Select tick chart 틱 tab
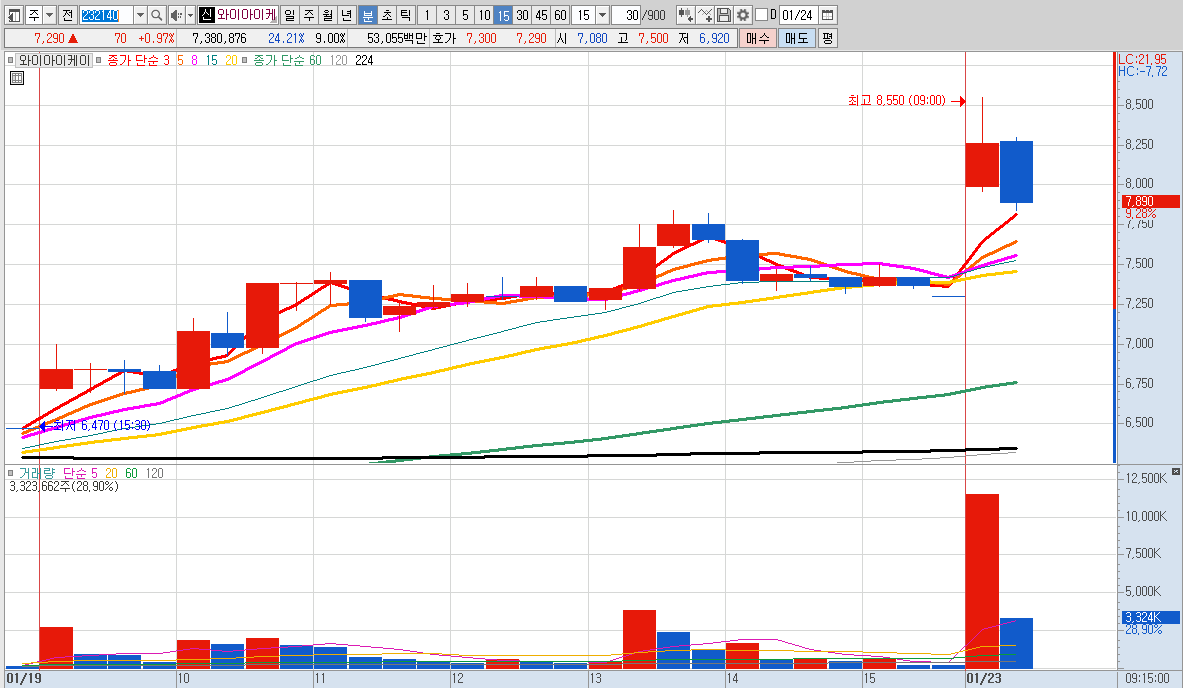This screenshot has height=688, width=1183. click(x=405, y=15)
